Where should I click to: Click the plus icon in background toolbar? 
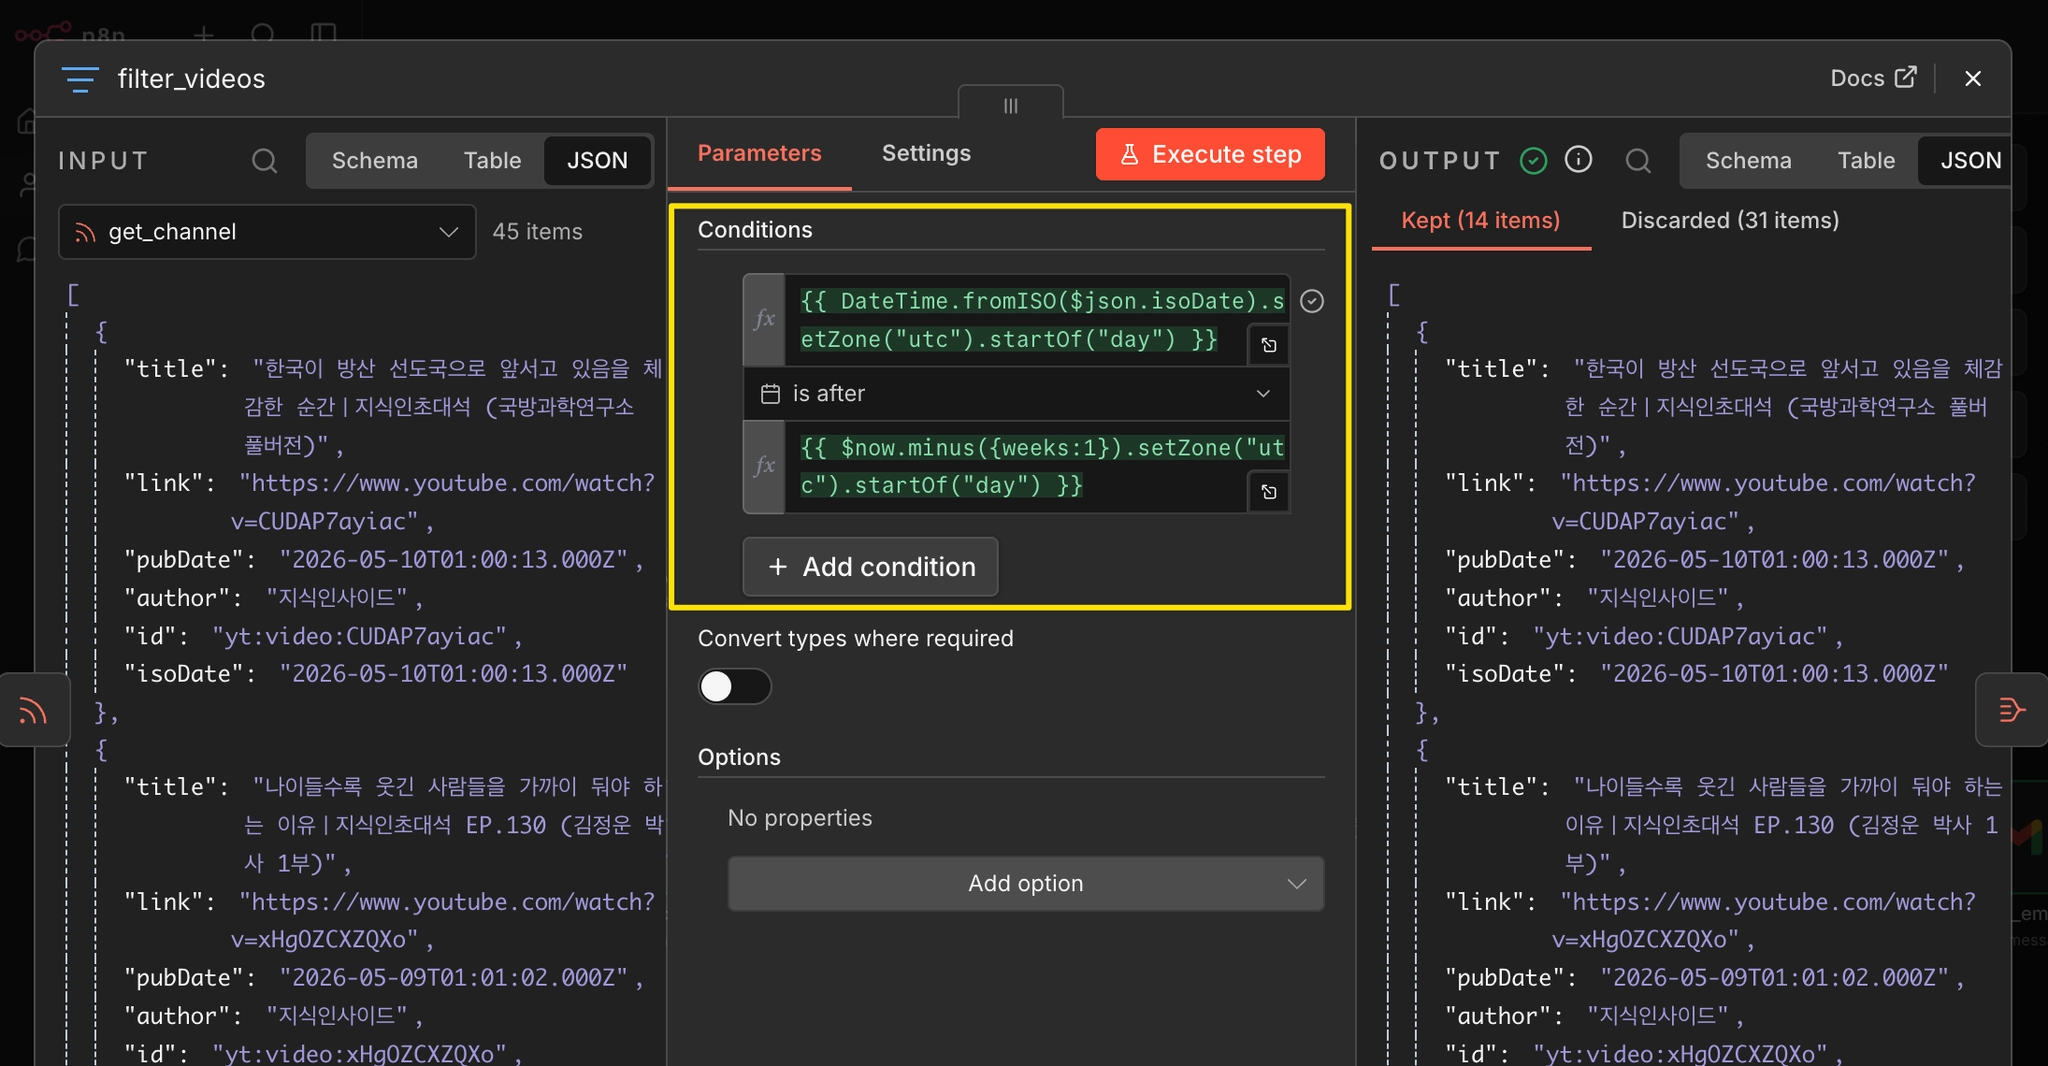point(204,34)
